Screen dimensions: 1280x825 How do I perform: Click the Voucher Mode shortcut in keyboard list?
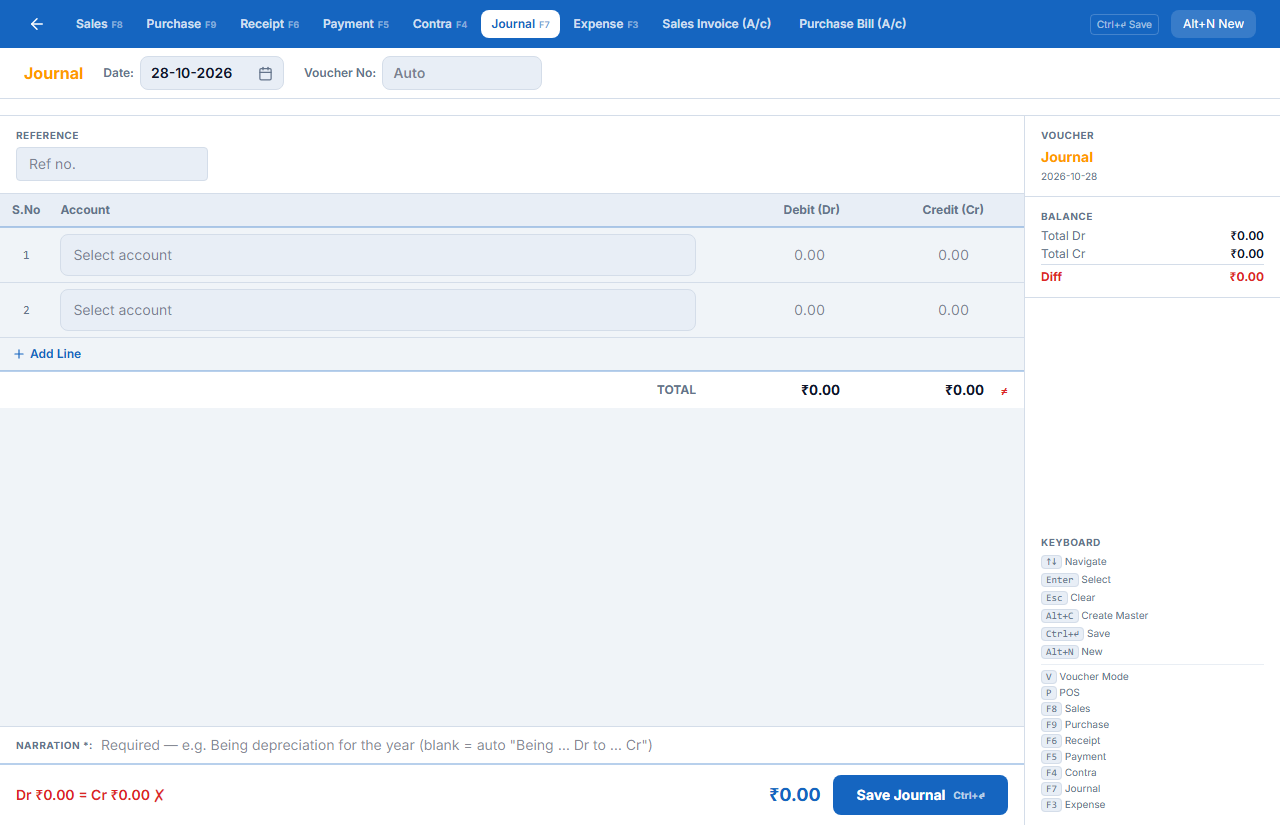[x=1085, y=677]
